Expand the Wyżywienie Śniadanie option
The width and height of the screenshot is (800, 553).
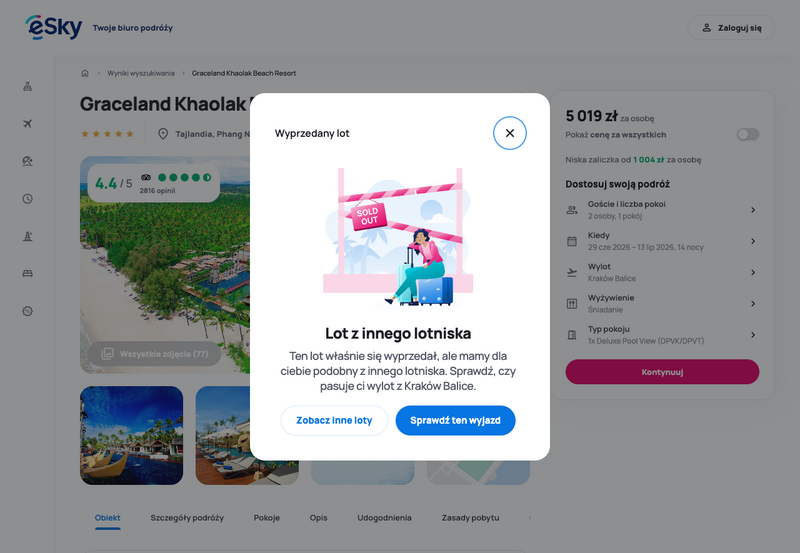661,304
